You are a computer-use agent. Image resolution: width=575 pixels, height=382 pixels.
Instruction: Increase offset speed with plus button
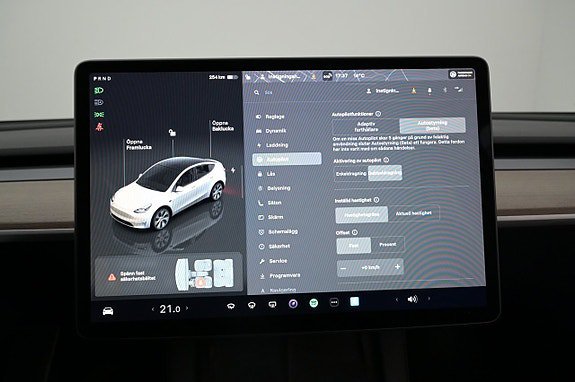(398, 267)
